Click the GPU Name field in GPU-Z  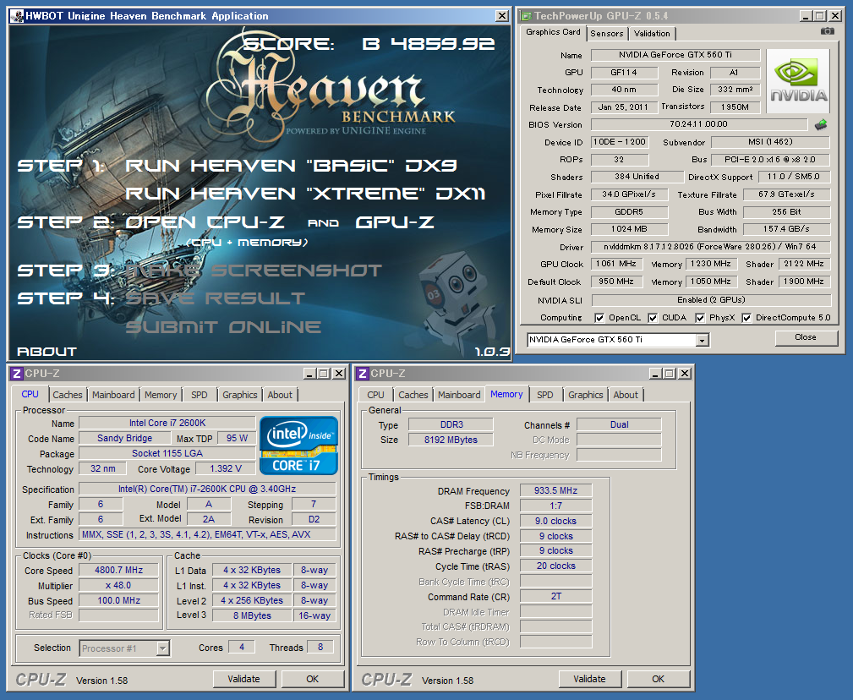click(675, 55)
